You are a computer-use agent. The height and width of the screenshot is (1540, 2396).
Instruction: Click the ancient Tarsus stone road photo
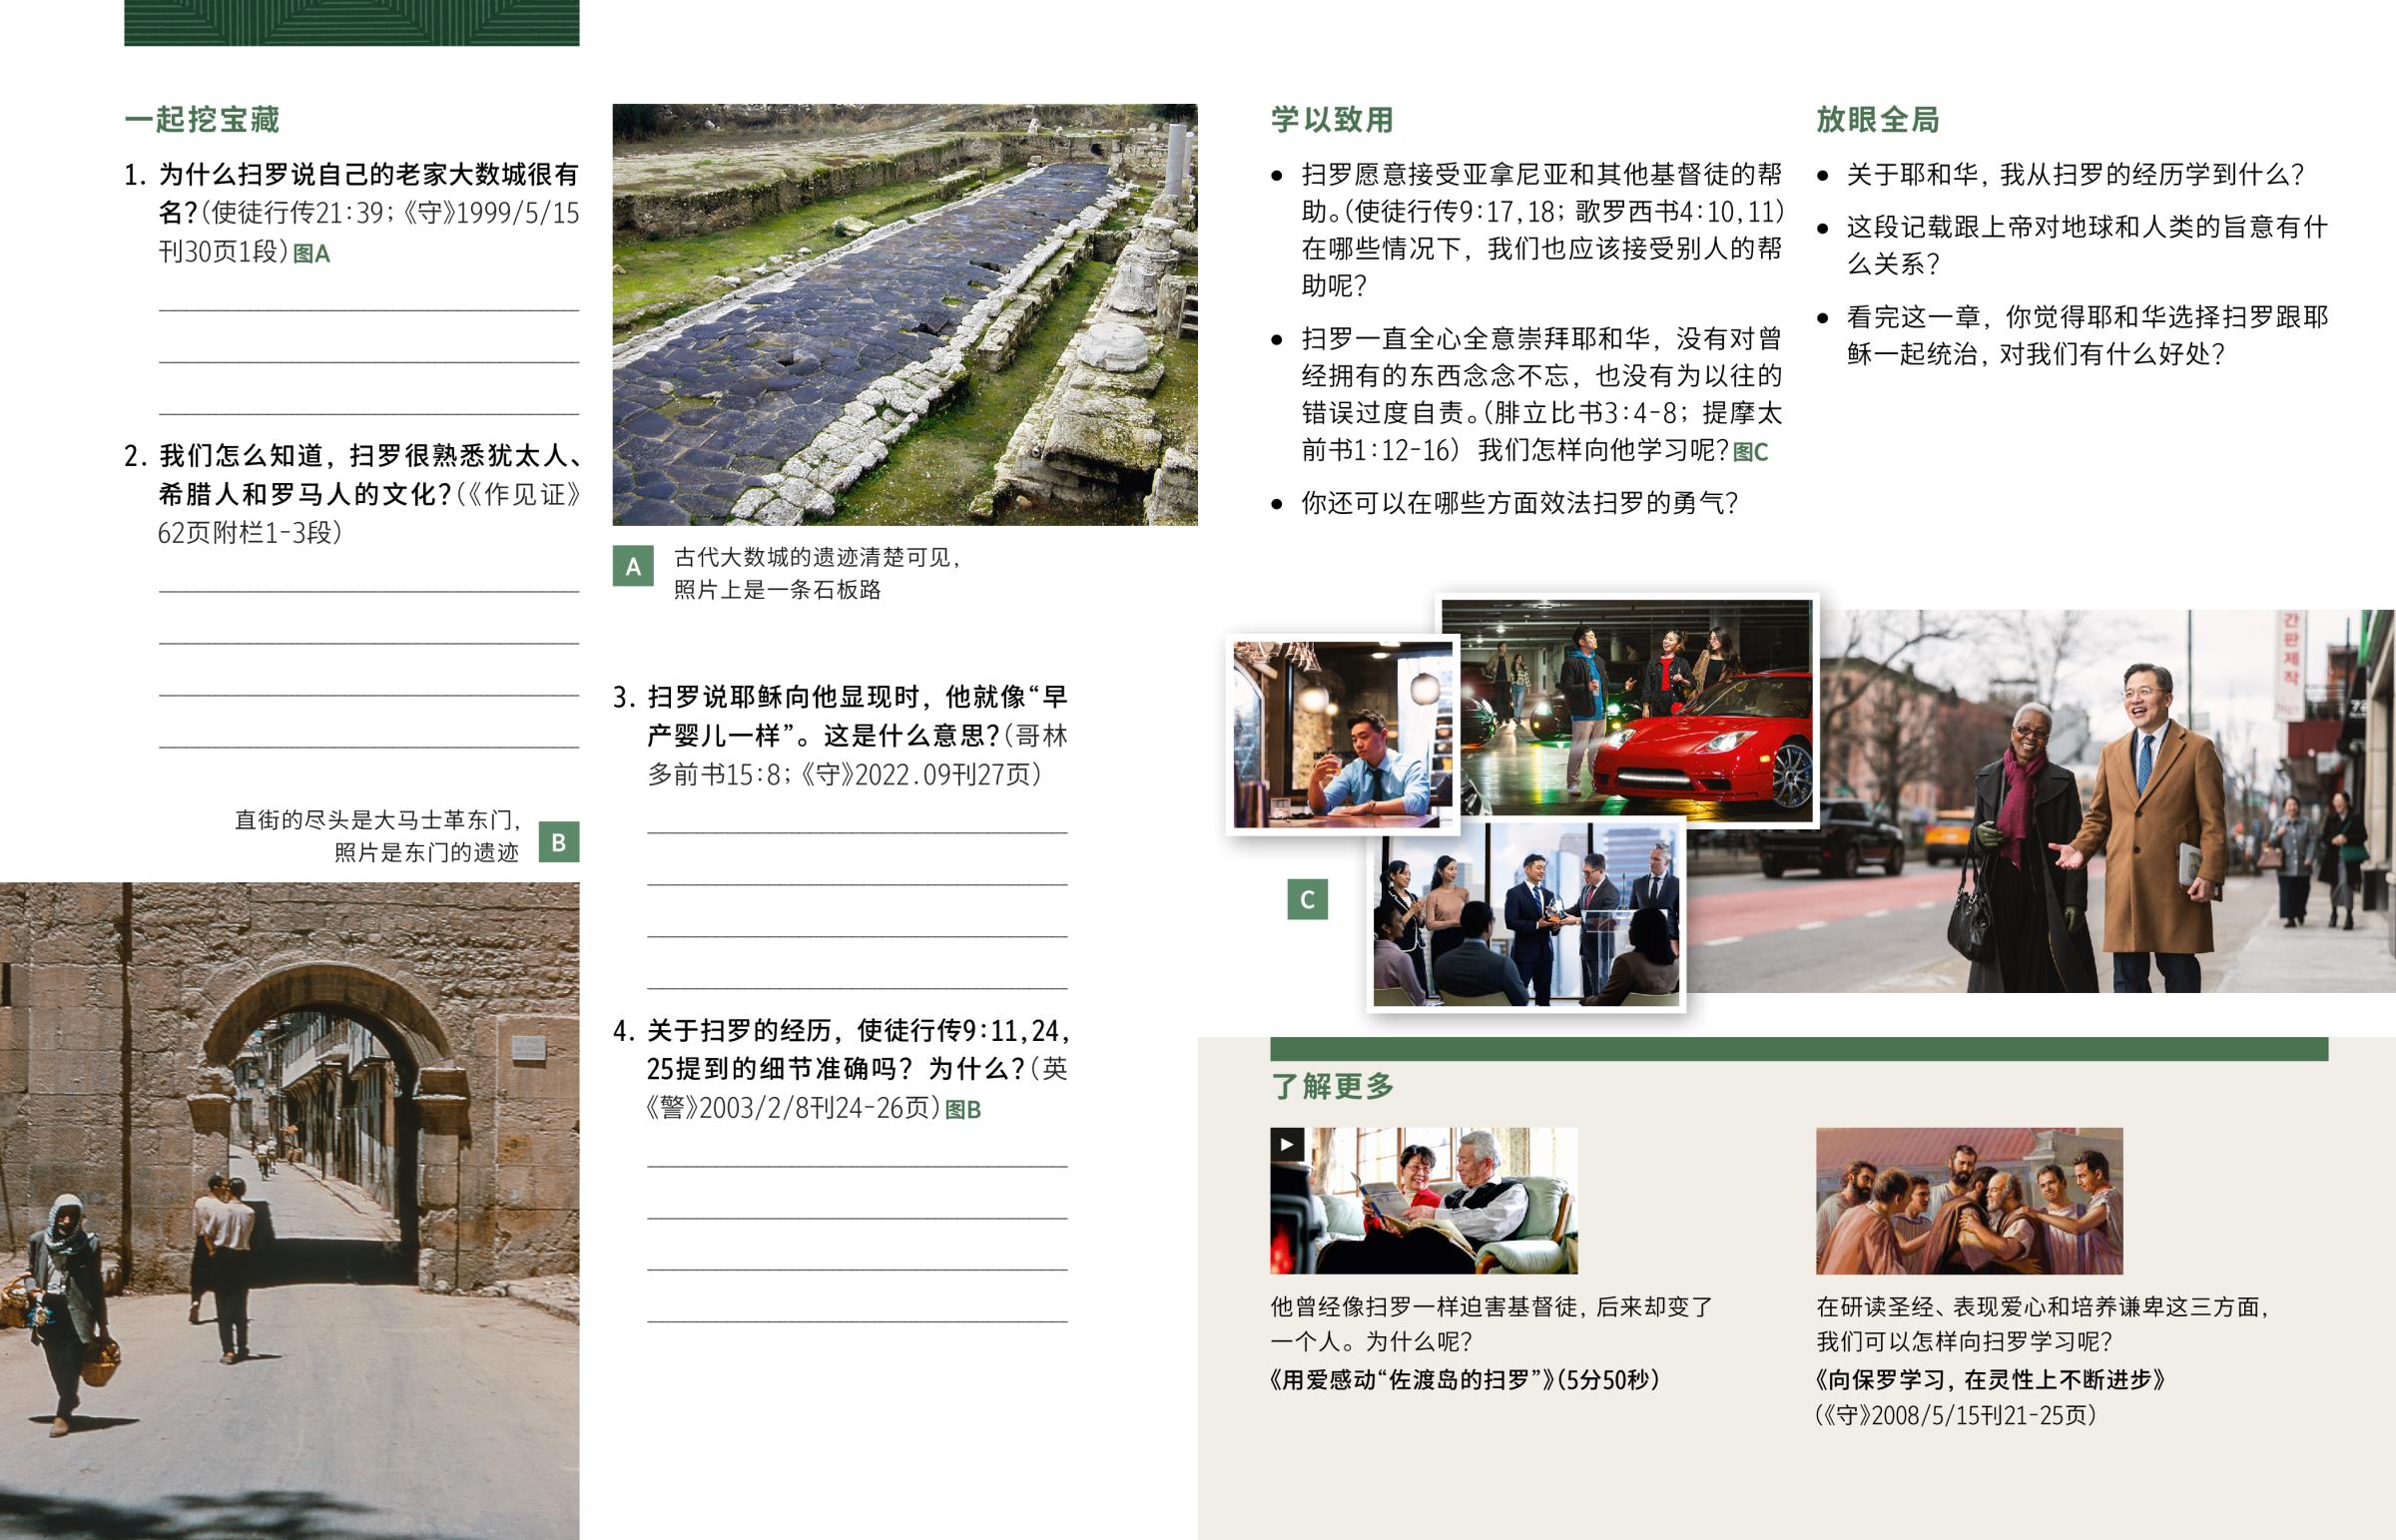coord(904,314)
